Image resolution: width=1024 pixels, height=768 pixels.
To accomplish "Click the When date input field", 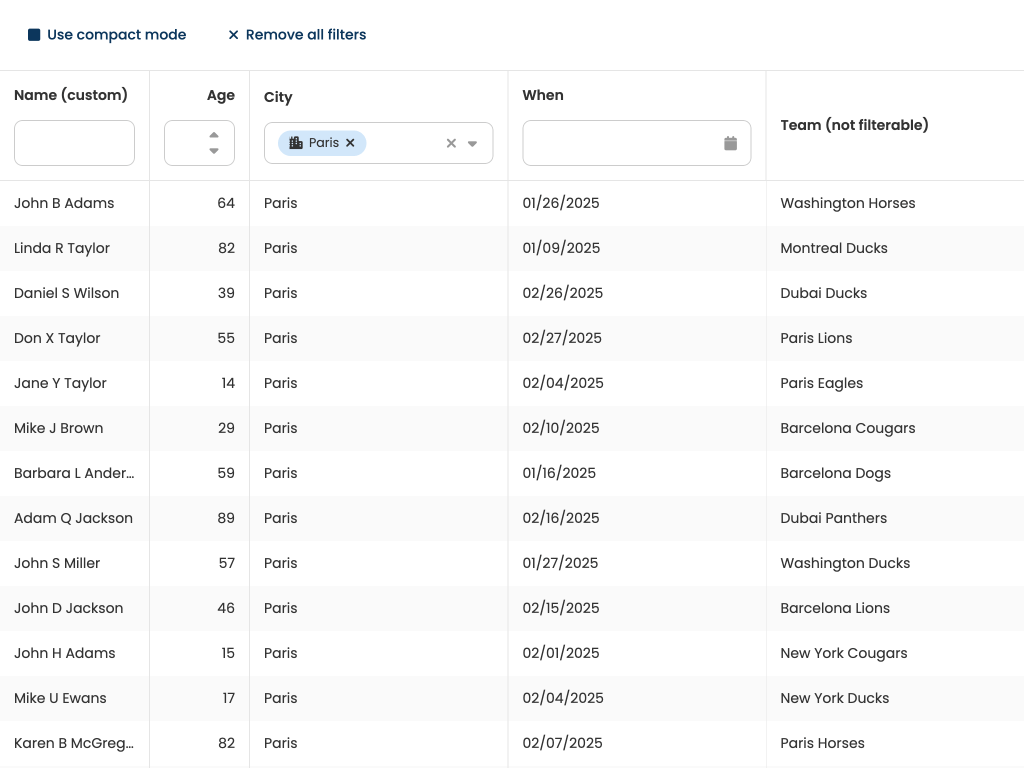I will click(620, 143).
